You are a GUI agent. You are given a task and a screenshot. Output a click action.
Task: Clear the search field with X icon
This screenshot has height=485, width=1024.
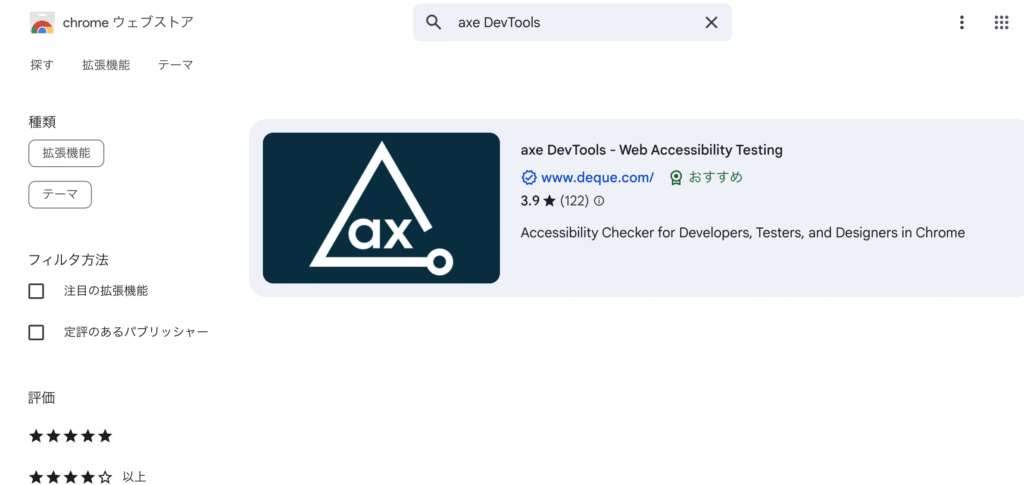tap(711, 22)
